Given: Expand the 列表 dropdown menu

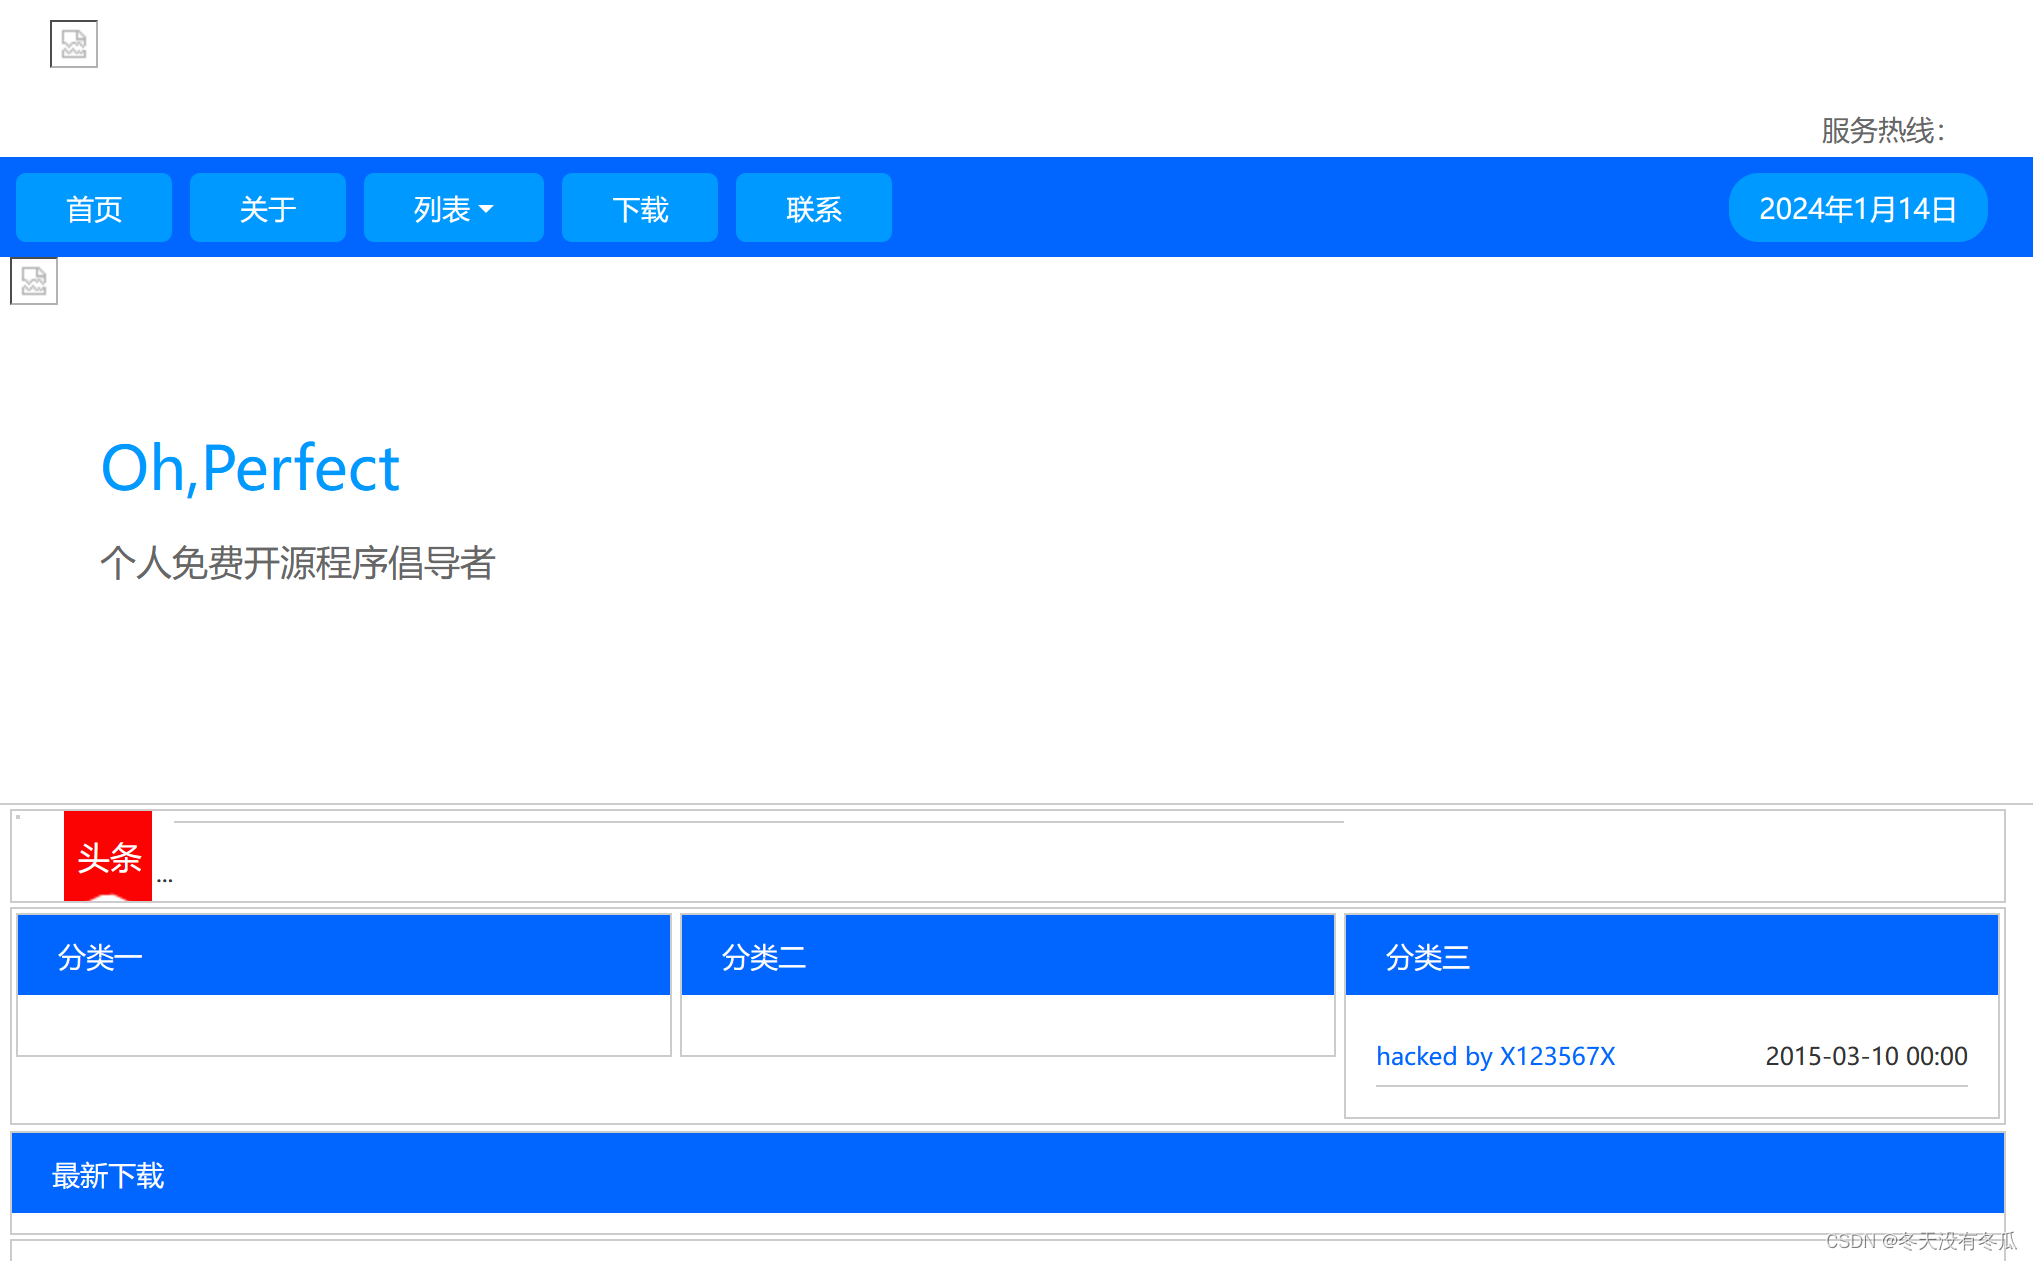Looking at the screenshot, I should click(x=443, y=208).
